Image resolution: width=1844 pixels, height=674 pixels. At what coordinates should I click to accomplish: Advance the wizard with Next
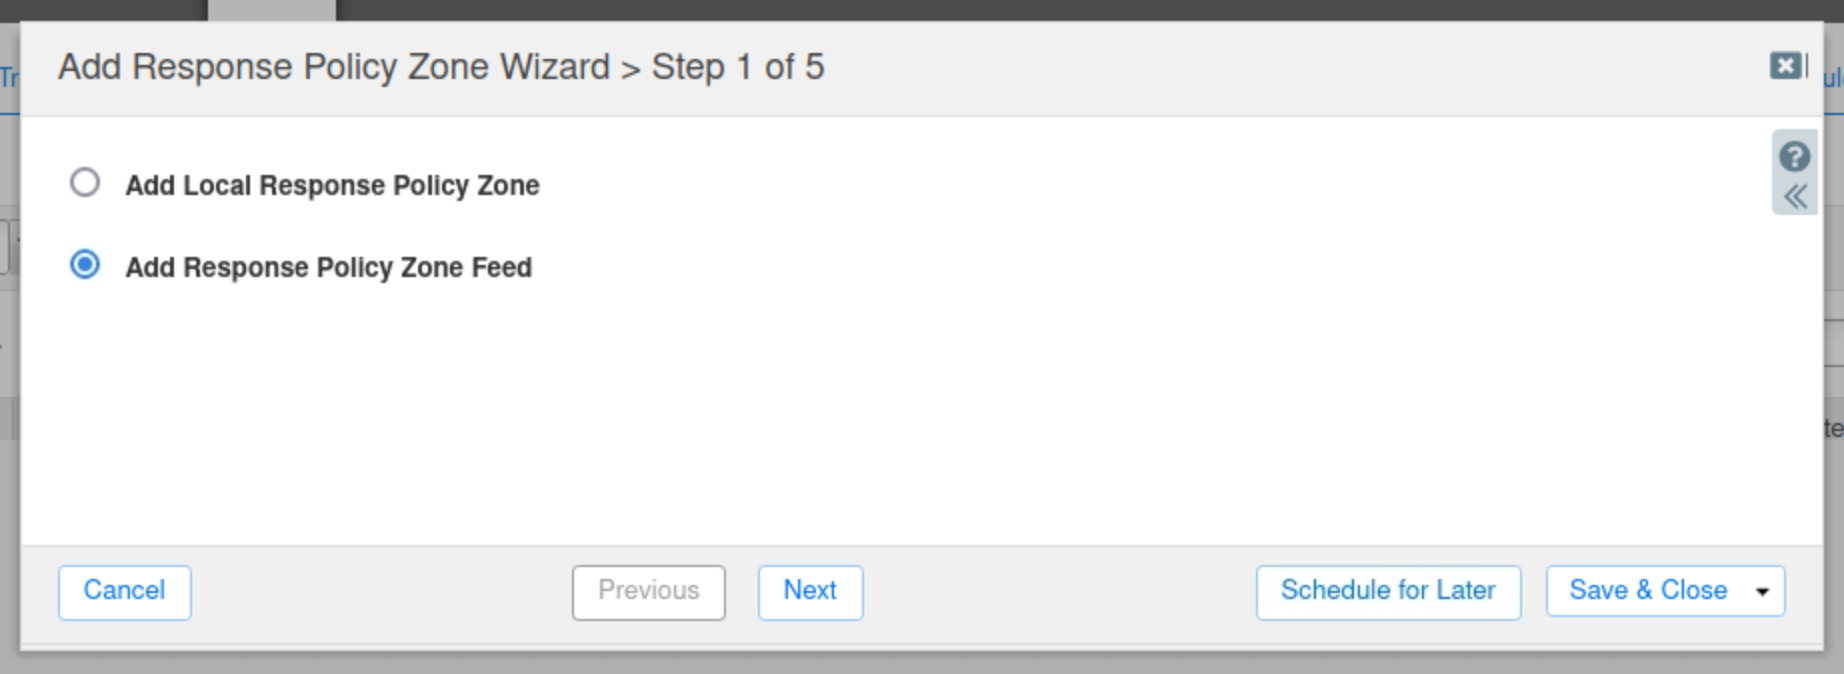[x=809, y=591]
